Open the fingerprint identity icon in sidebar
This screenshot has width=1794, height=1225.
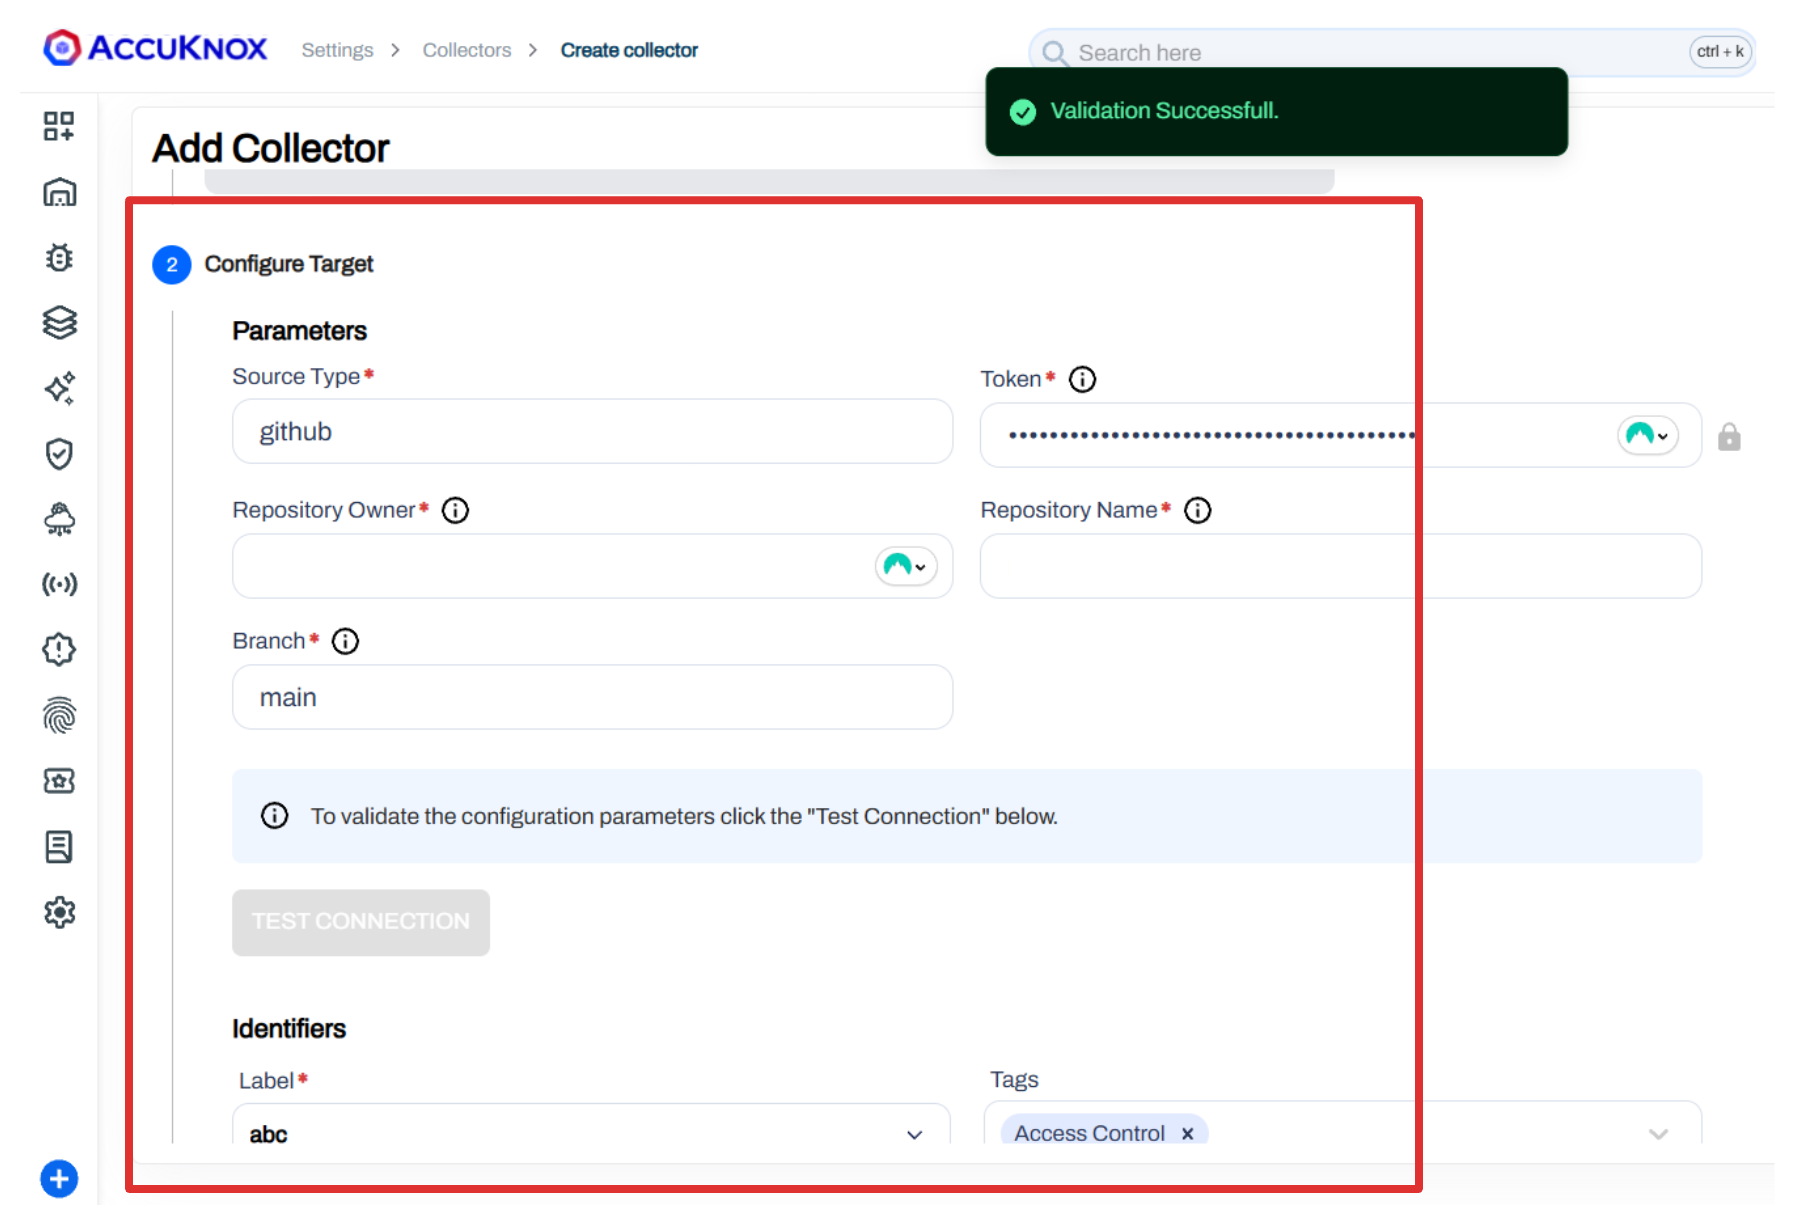[60, 714]
